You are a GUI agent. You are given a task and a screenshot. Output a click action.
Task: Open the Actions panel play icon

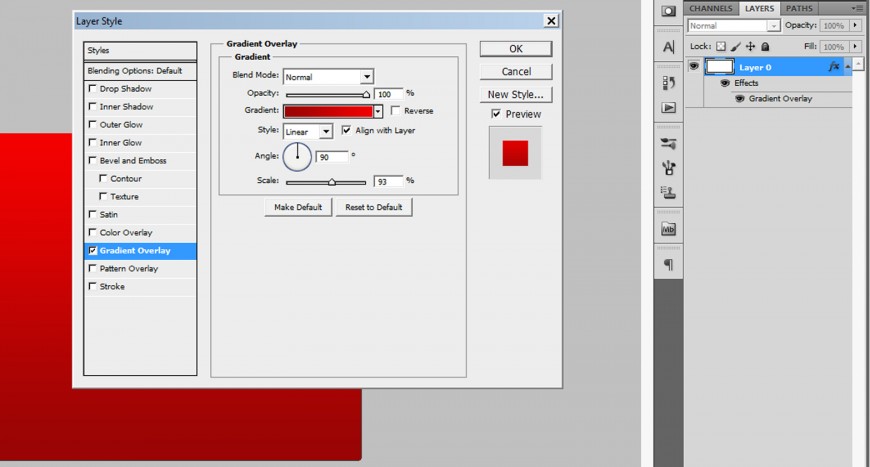click(x=669, y=107)
